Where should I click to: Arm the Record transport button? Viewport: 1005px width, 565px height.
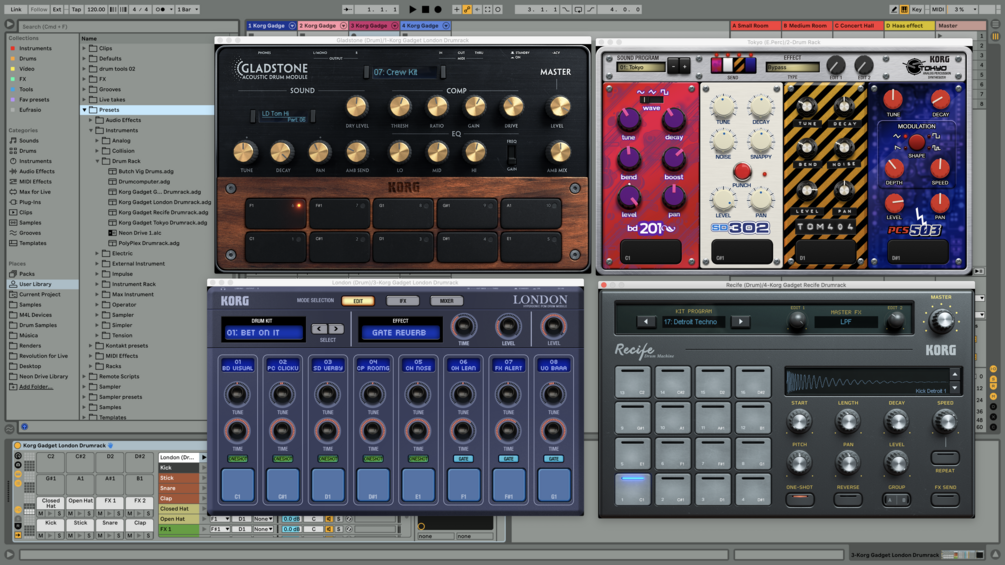click(x=438, y=9)
